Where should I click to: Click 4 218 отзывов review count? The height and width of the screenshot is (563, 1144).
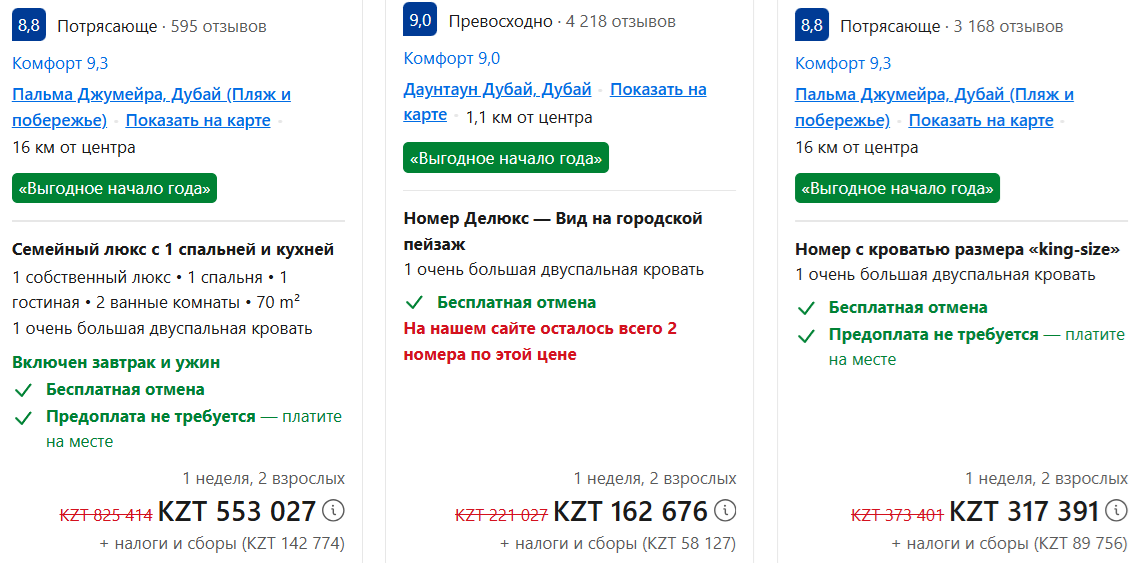(620, 21)
